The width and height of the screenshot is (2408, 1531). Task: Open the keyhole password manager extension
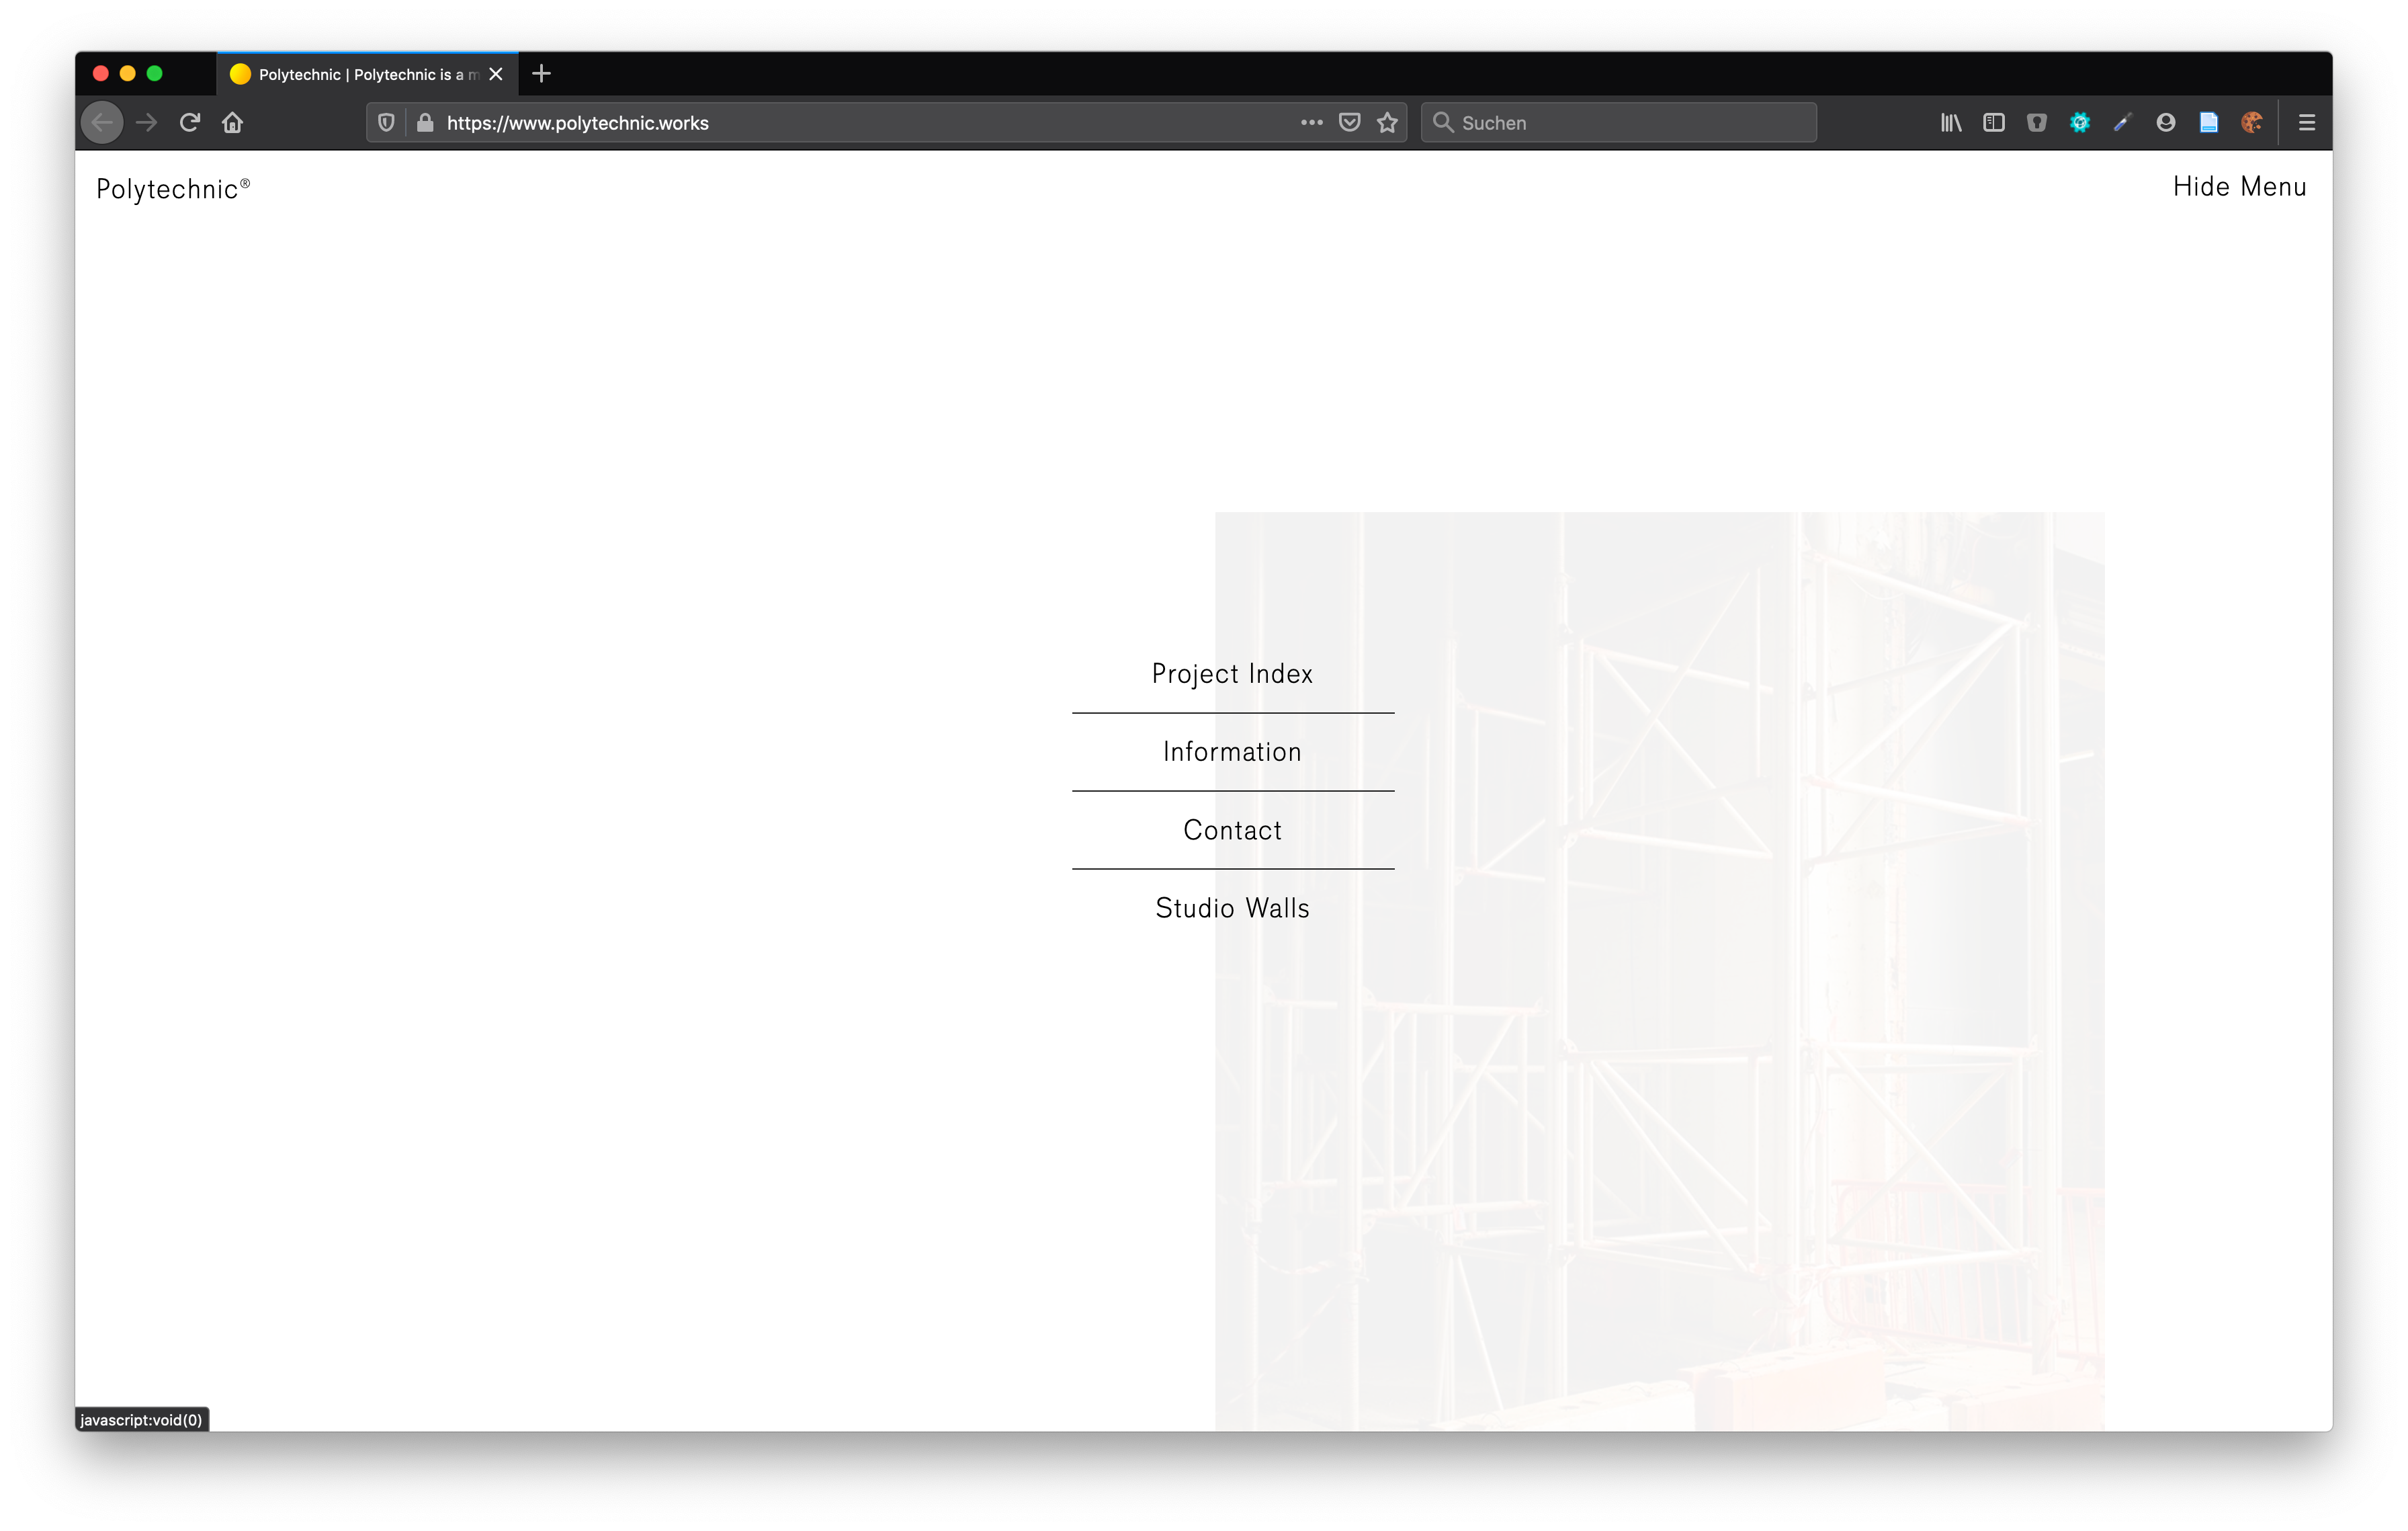pos(2036,123)
